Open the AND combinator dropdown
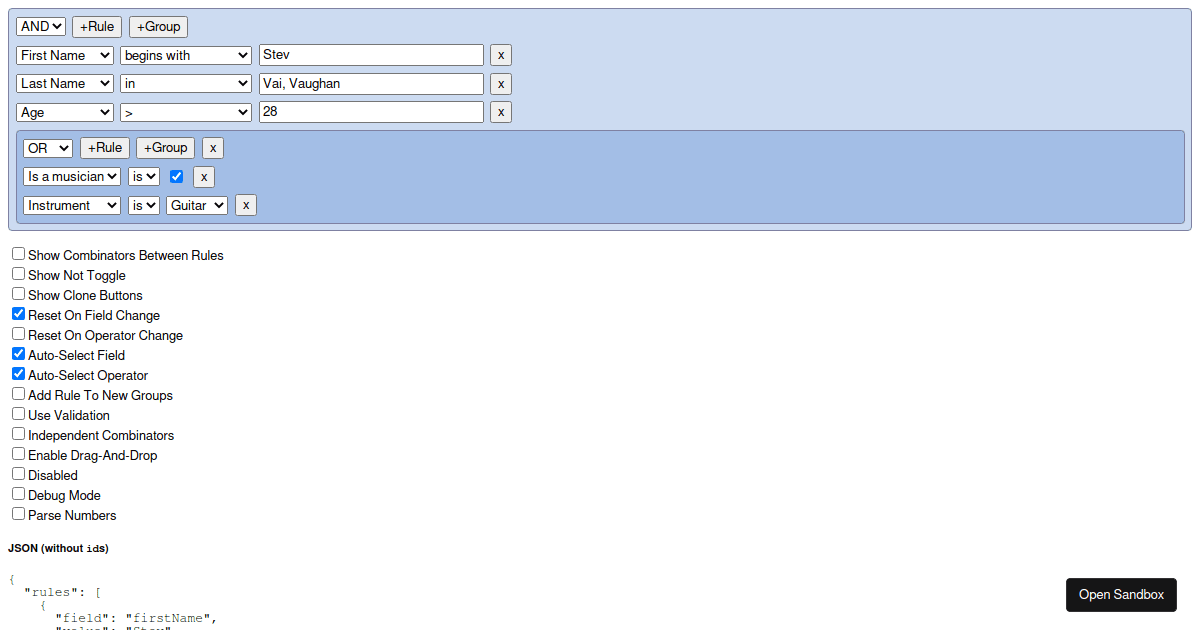The width and height of the screenshot is (1200, 630). point(41,27)
